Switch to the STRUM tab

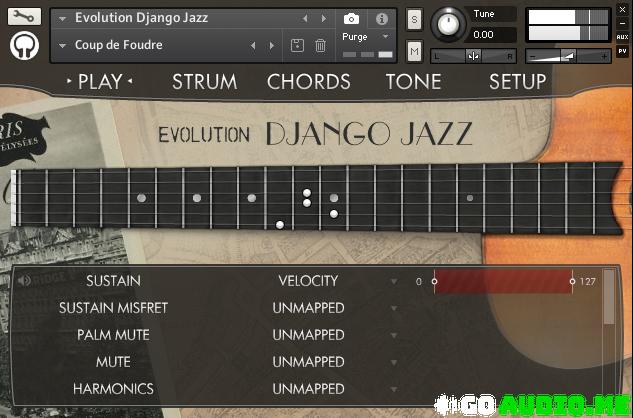pos(205,82)
